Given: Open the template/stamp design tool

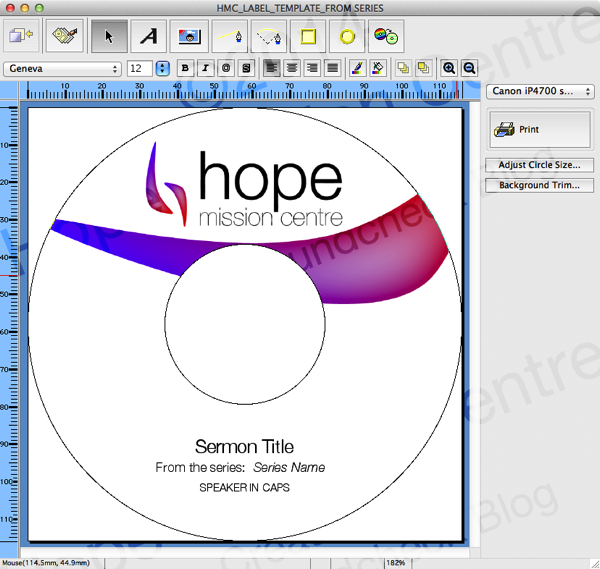Looking at the screenshot, I should [x=65, y=36].
